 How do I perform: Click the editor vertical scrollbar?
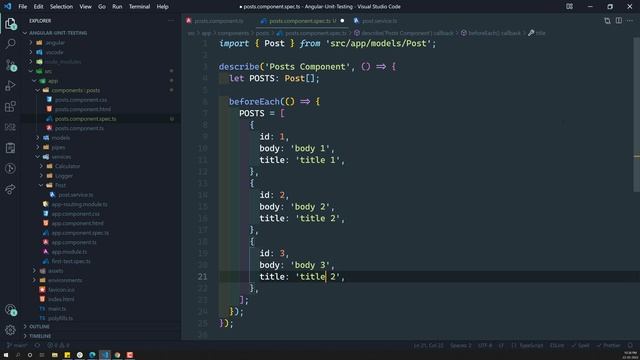point(637,114)
